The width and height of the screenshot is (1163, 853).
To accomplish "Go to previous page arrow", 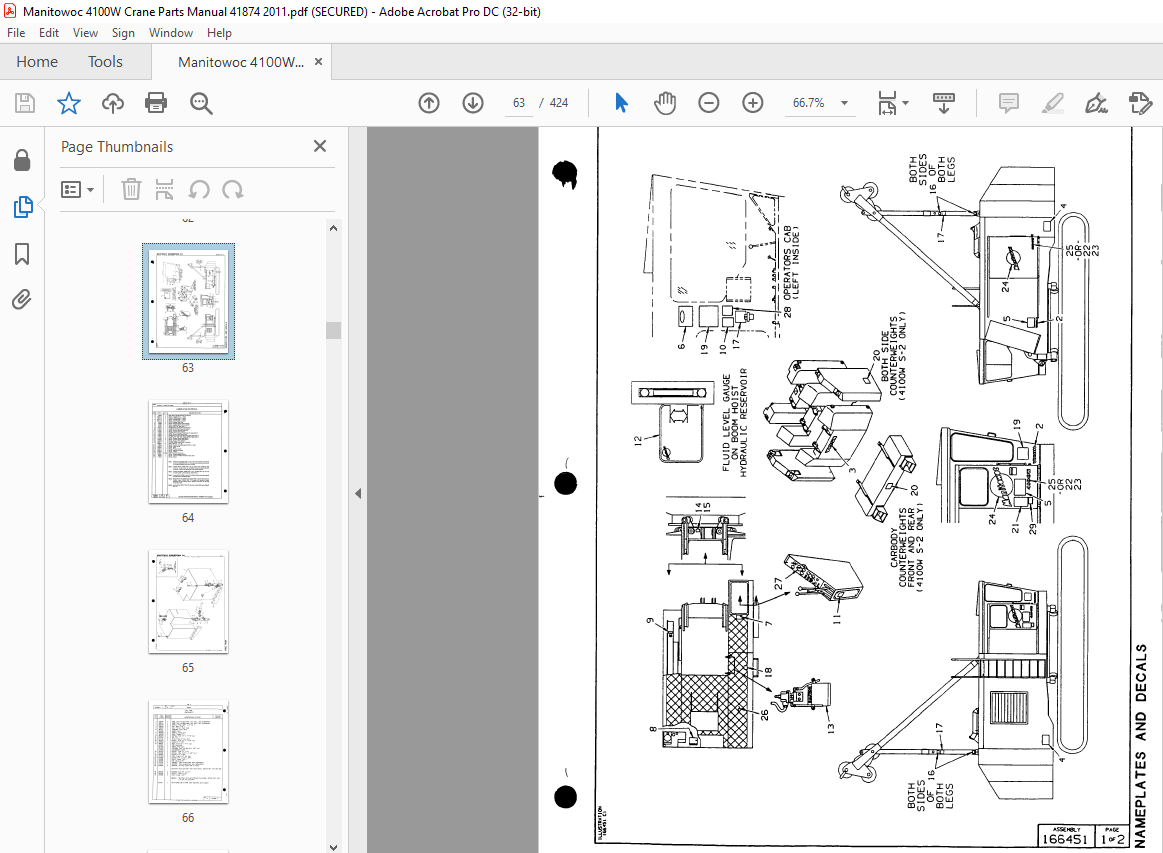I will click(x=429, y=103).
